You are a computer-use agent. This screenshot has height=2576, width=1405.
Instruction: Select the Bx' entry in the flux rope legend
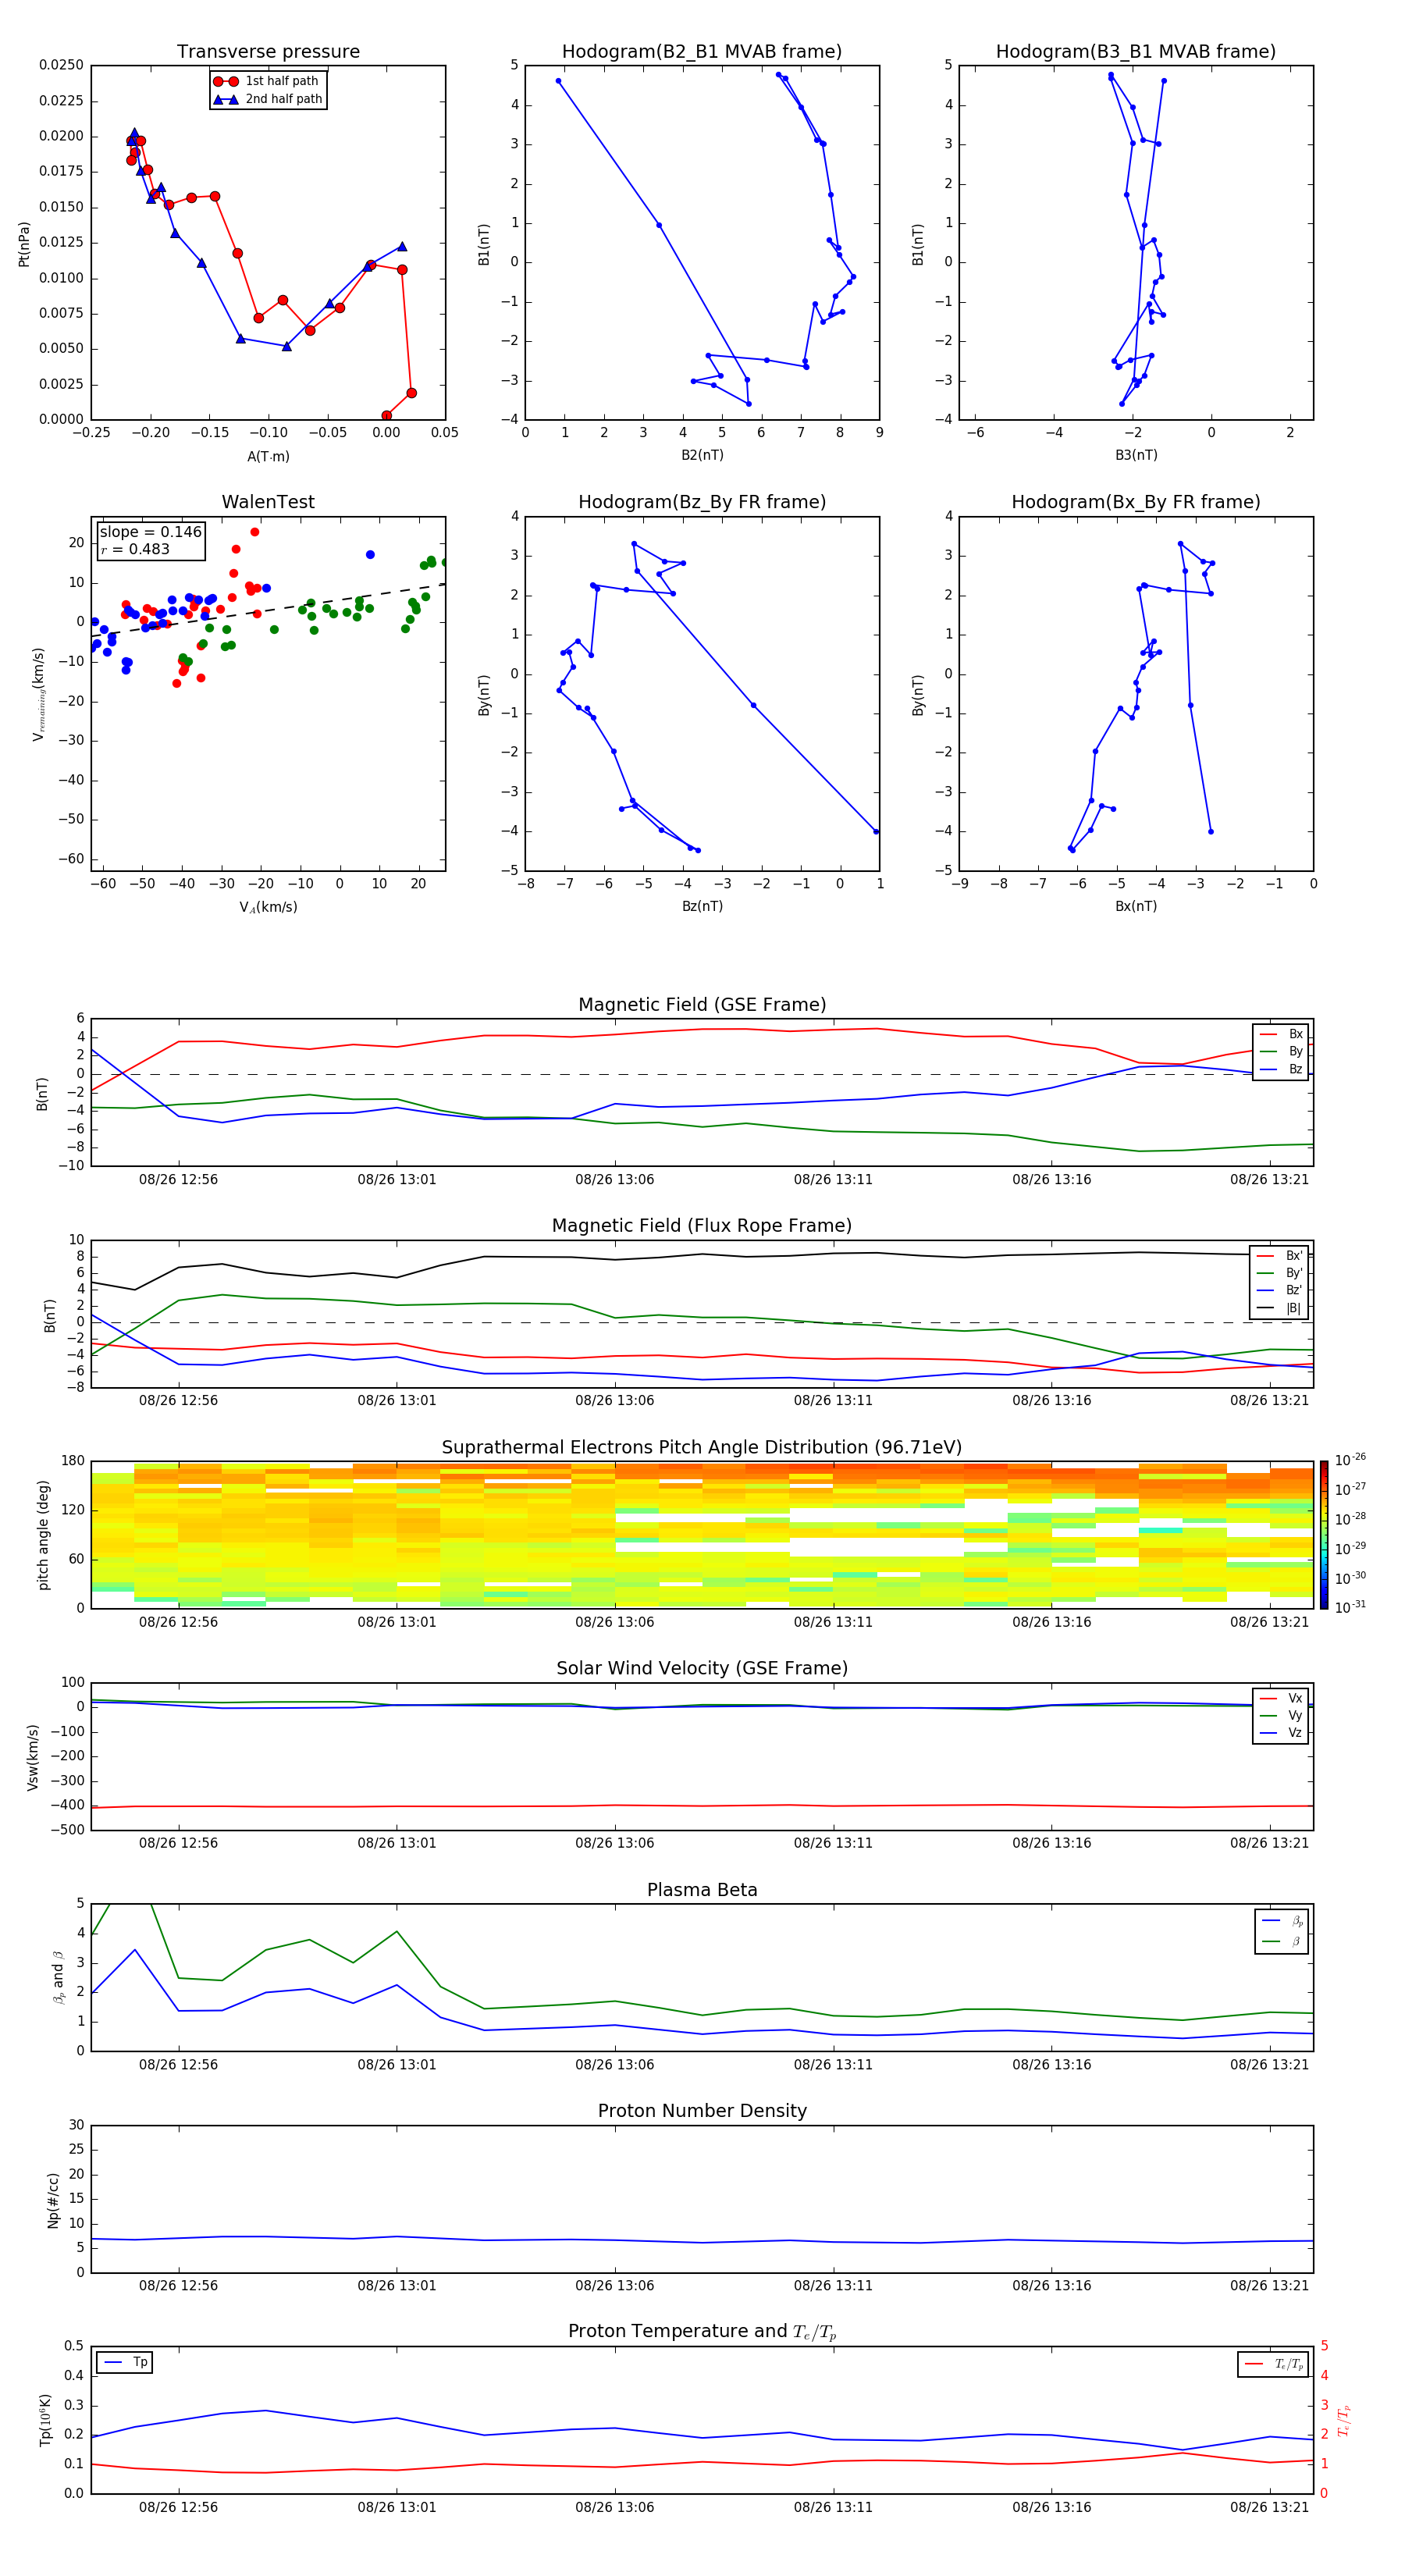point(1280,1256)
